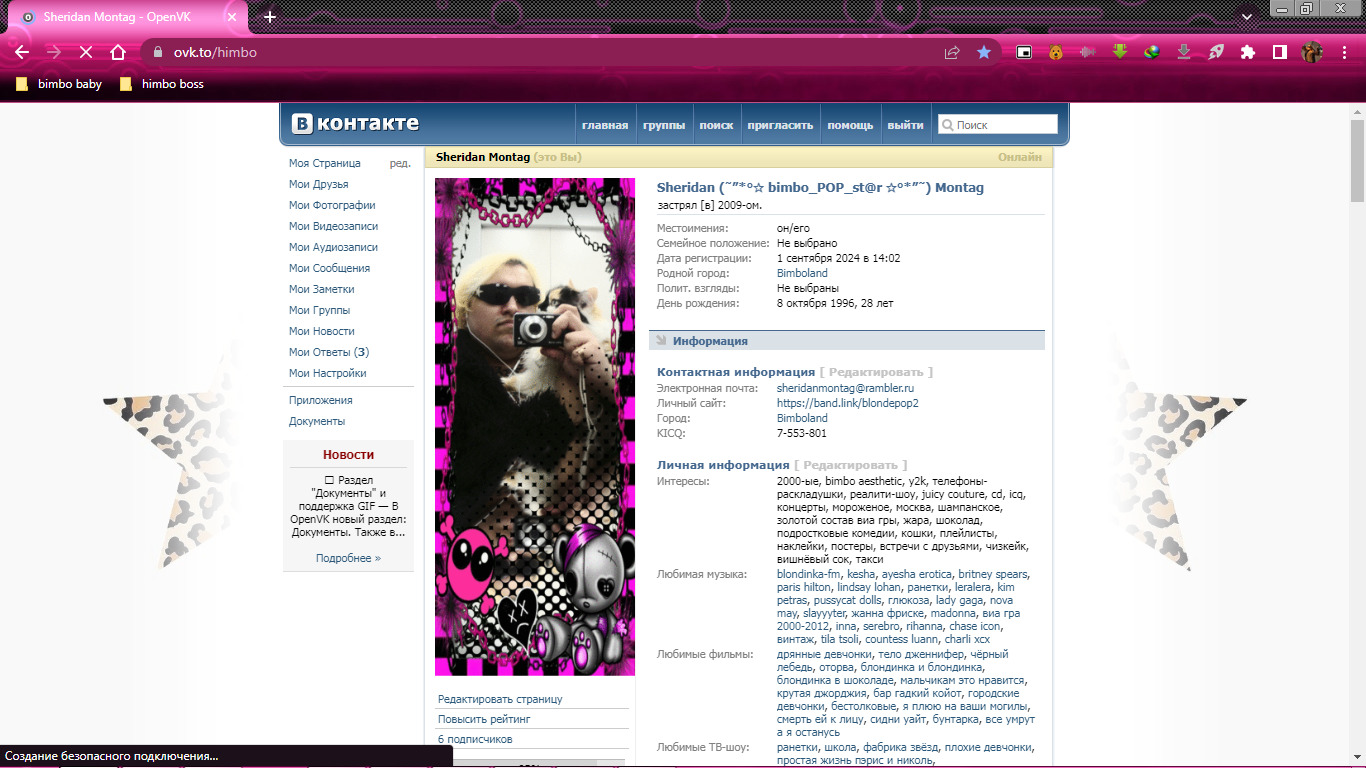Open the bear face extension
This screenshot has width=1366, height=768.
pos(1056,52)
